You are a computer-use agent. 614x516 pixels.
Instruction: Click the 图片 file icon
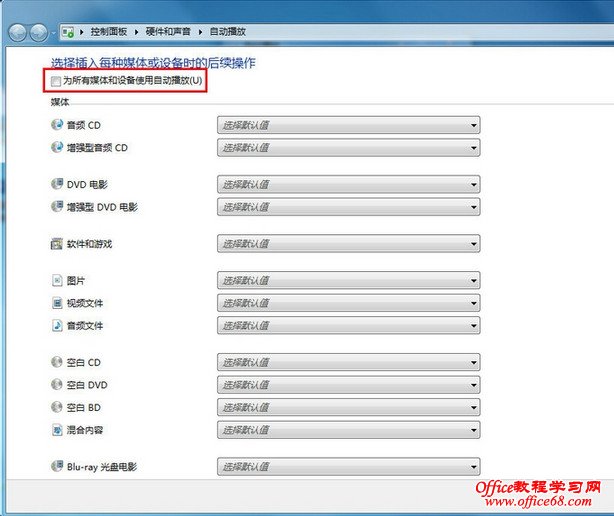tap(57, 280)
